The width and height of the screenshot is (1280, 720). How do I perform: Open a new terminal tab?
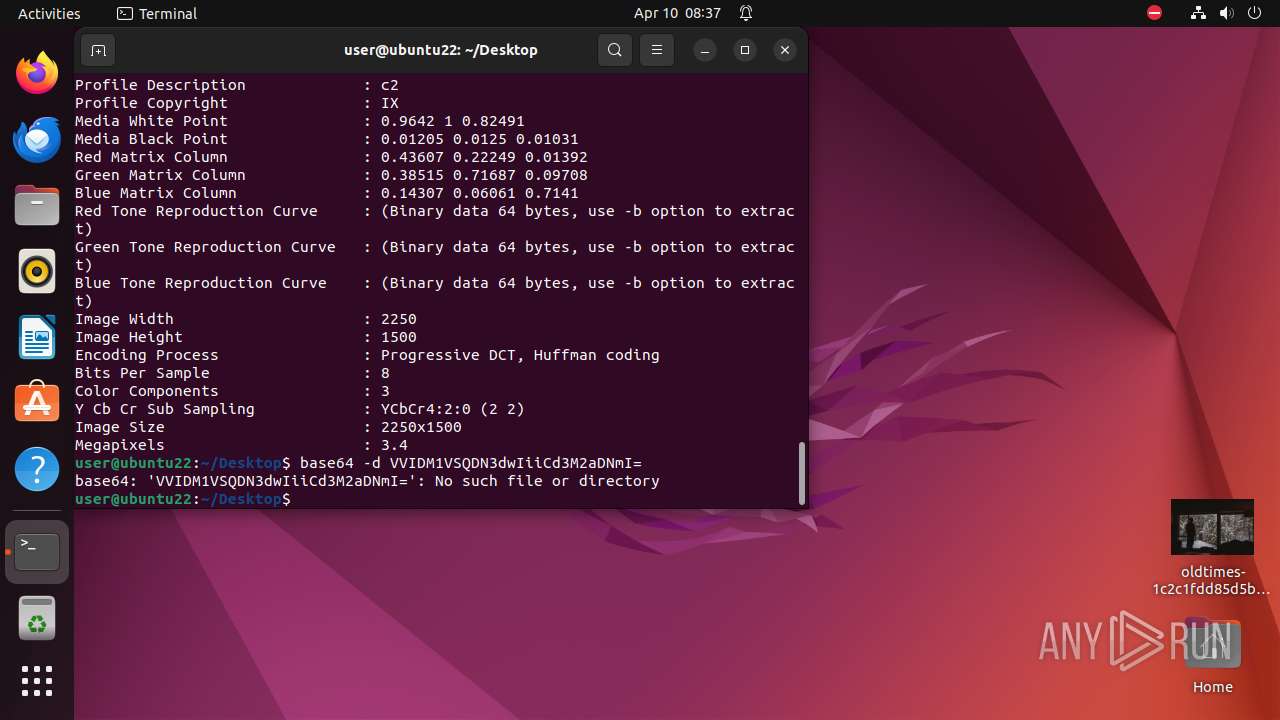(x=97, y=50)
